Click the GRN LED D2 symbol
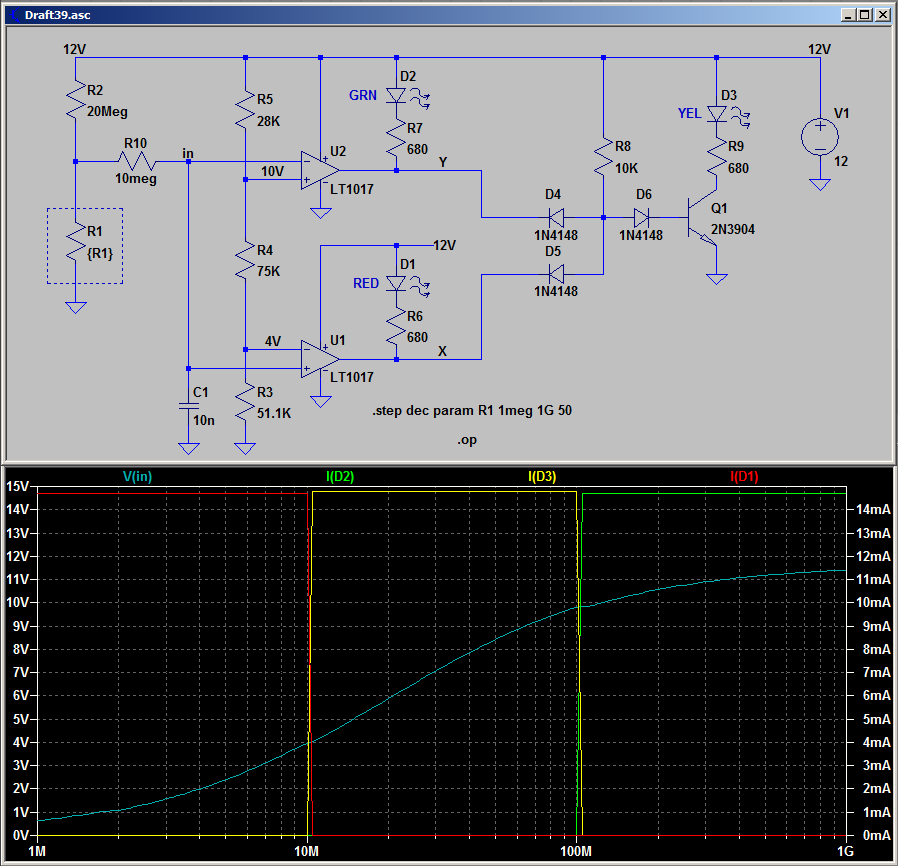898x866 pixels. tap(396, 96)
